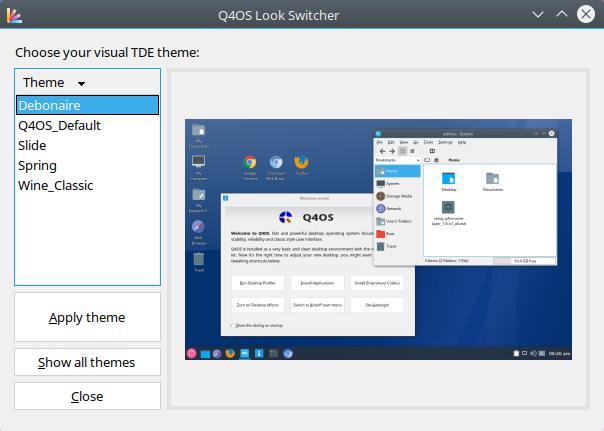Select the Q4OS_Default theme
This screenshot has height=431, width=604.
coord(87,125)
